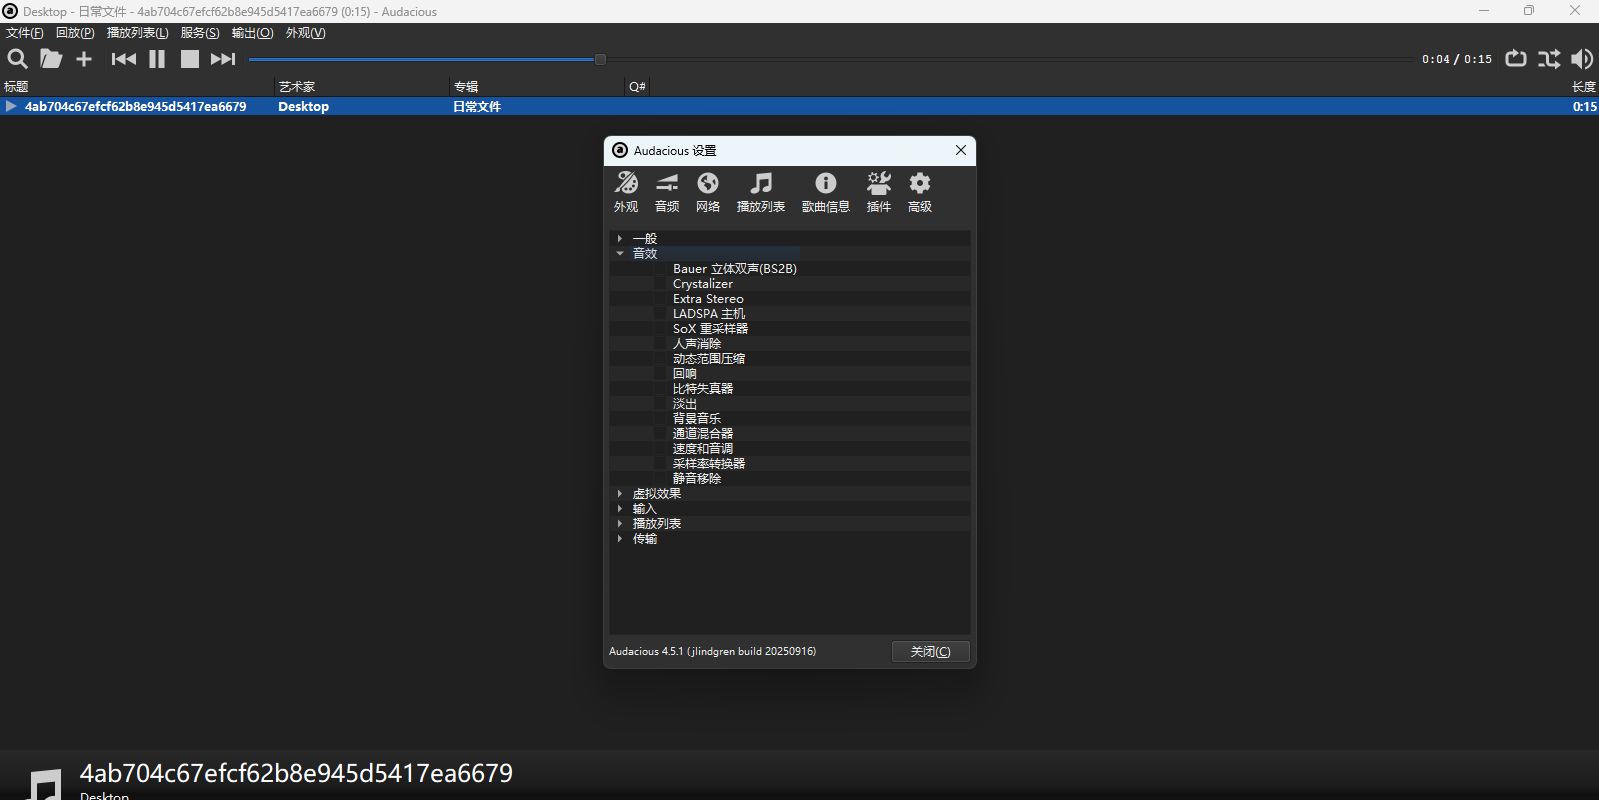The image size is (1599, 800).
Task: Toggle the repeat icon in the toolbar
Action: pos(1516,59)
